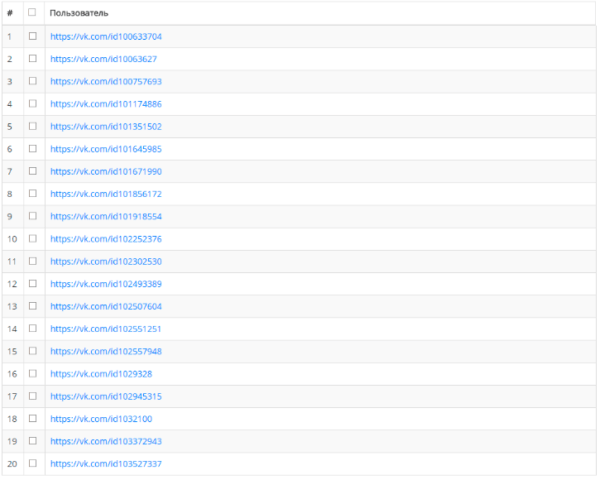Tick the checkbox for row id101645985
Image resolution: width=600 pixels, height=480 pixels.
coord(33,149)
